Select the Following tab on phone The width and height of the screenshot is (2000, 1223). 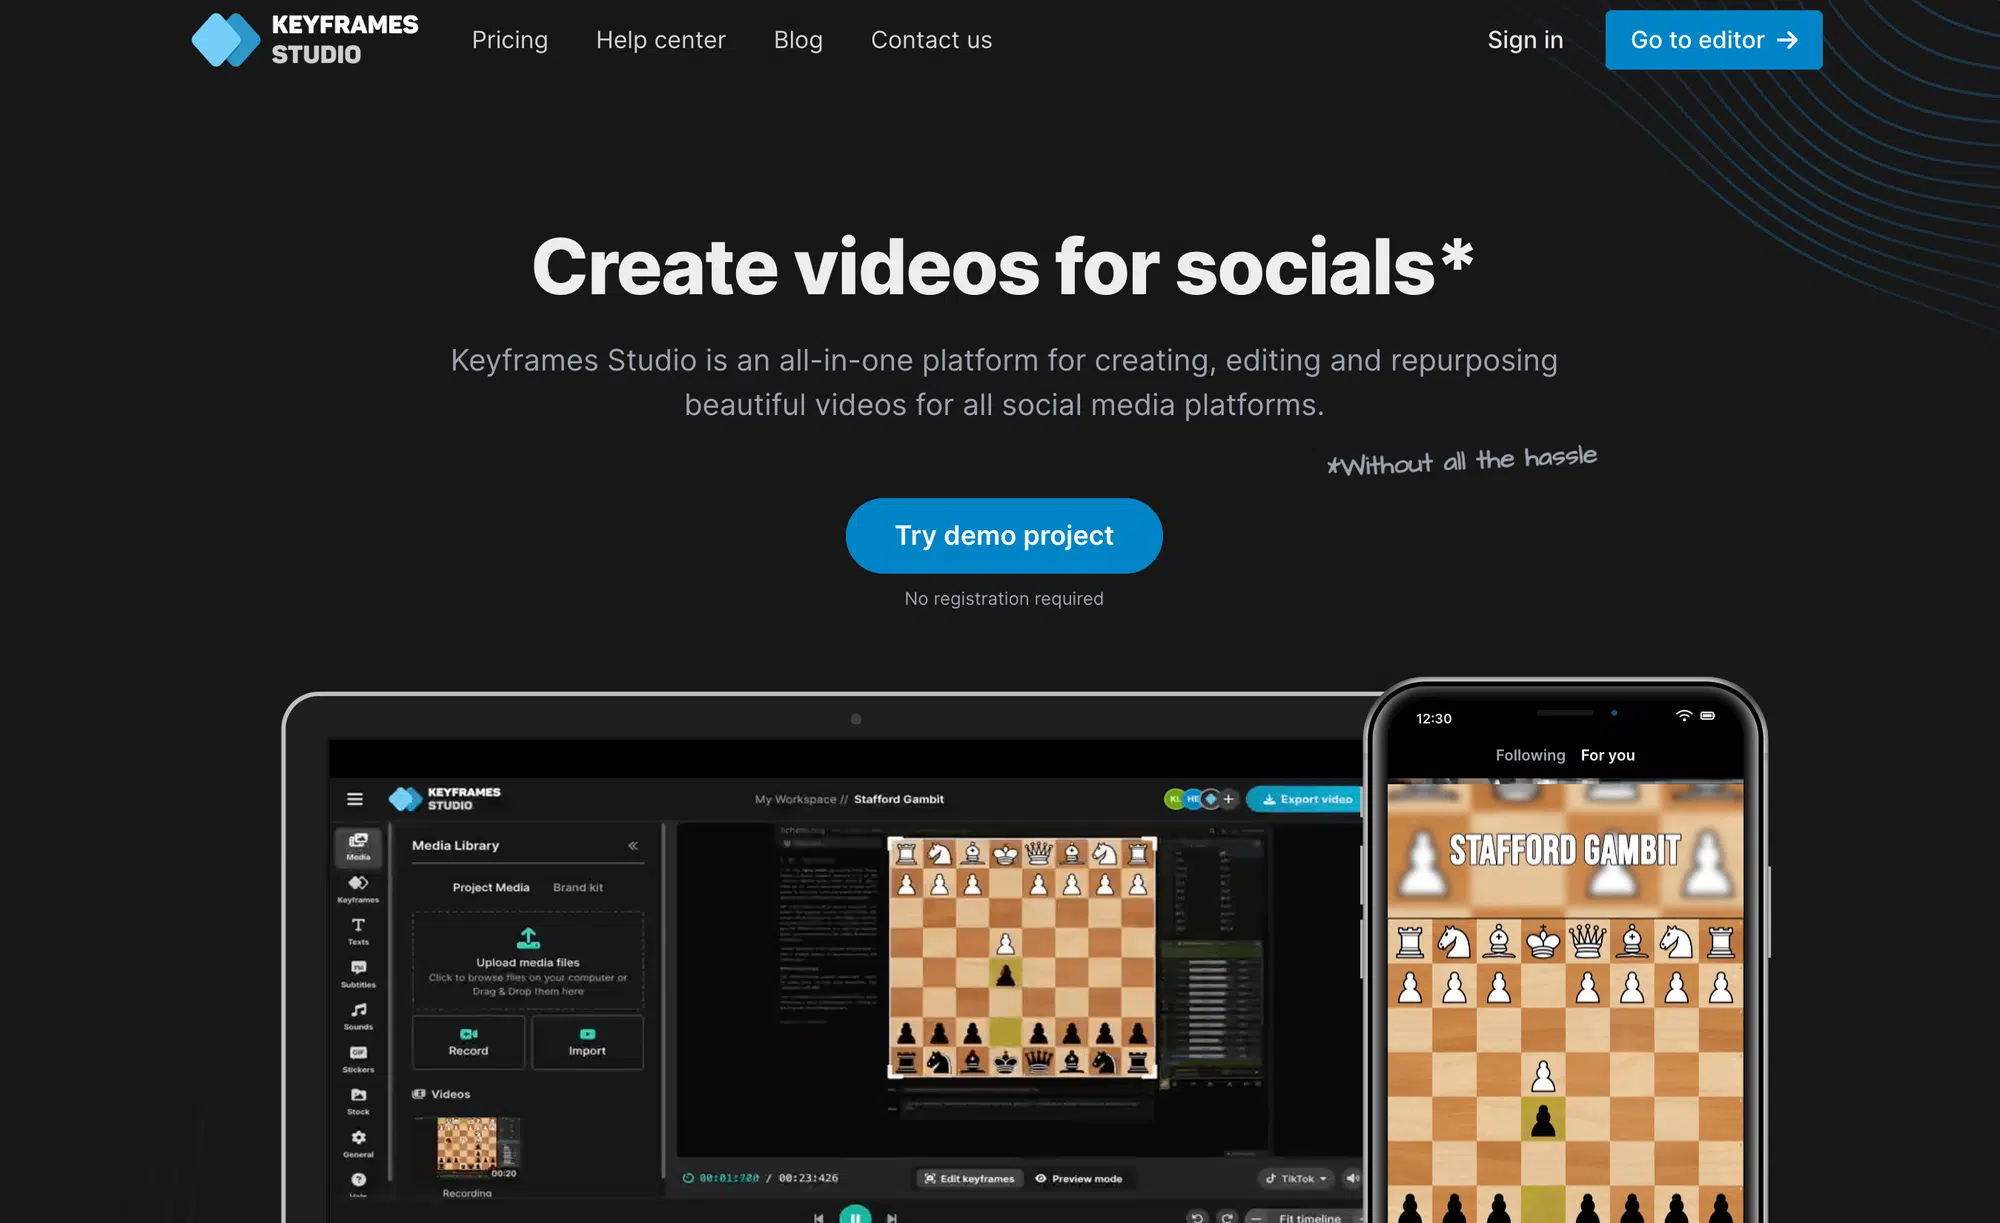1530,755
